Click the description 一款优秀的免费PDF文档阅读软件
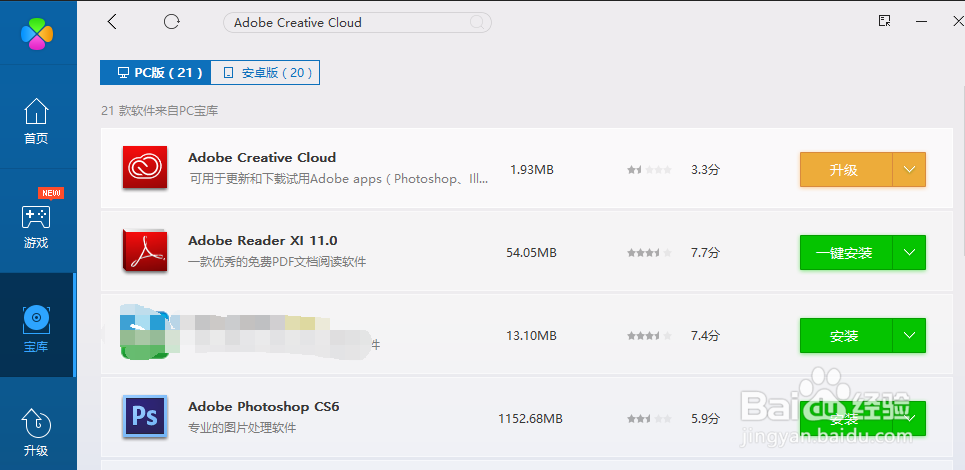 277,262
